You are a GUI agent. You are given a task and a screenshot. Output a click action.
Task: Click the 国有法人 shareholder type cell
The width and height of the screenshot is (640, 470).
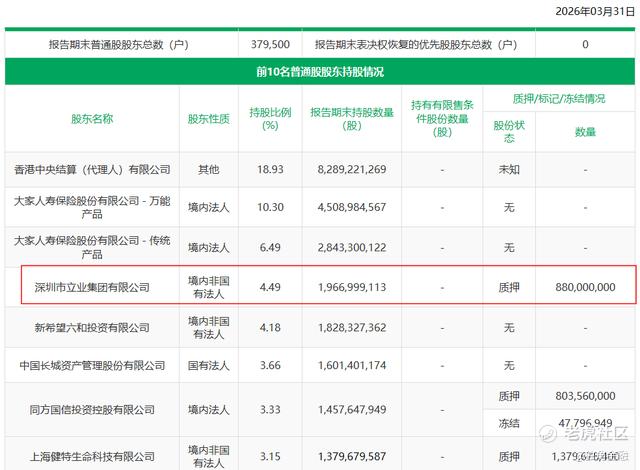click(x=209, y=365)
